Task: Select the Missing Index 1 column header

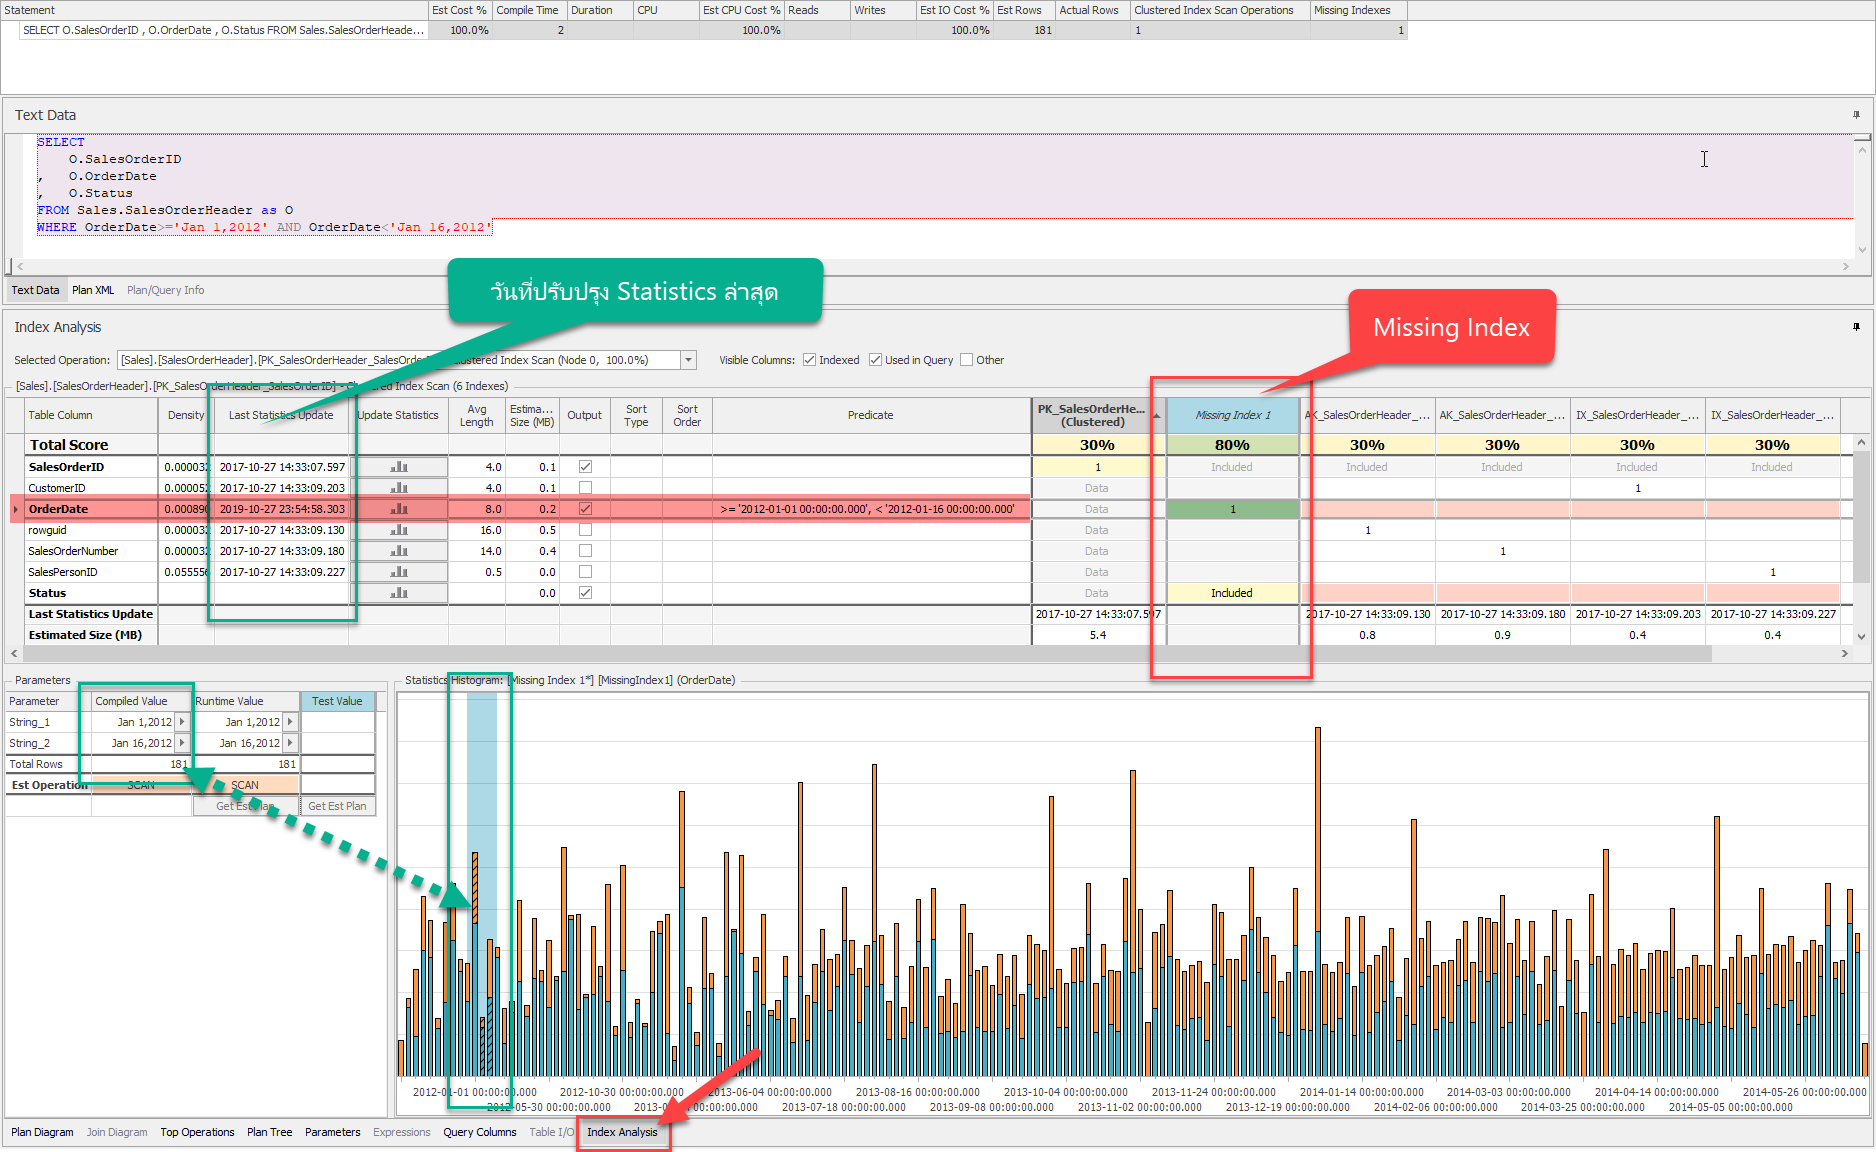Action: (x=1232, y=415)
